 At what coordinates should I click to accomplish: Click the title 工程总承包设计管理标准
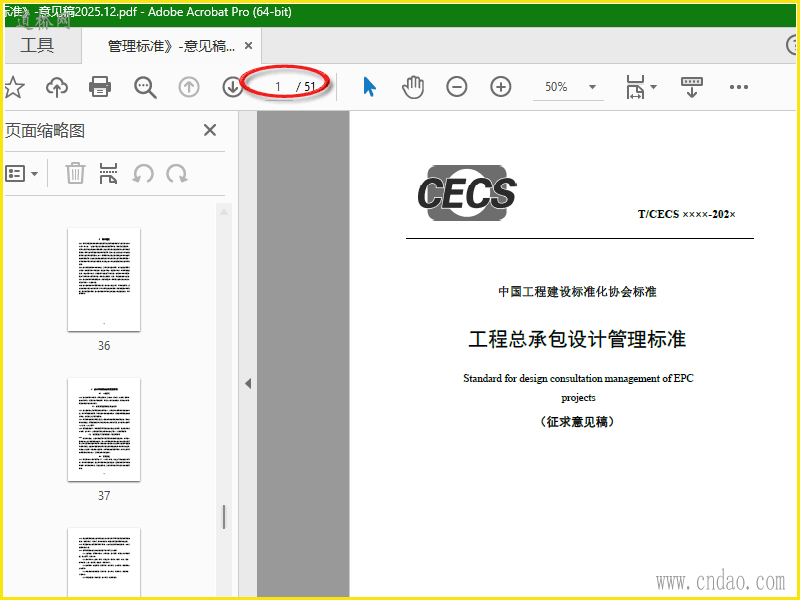click(x=577, y=339)
